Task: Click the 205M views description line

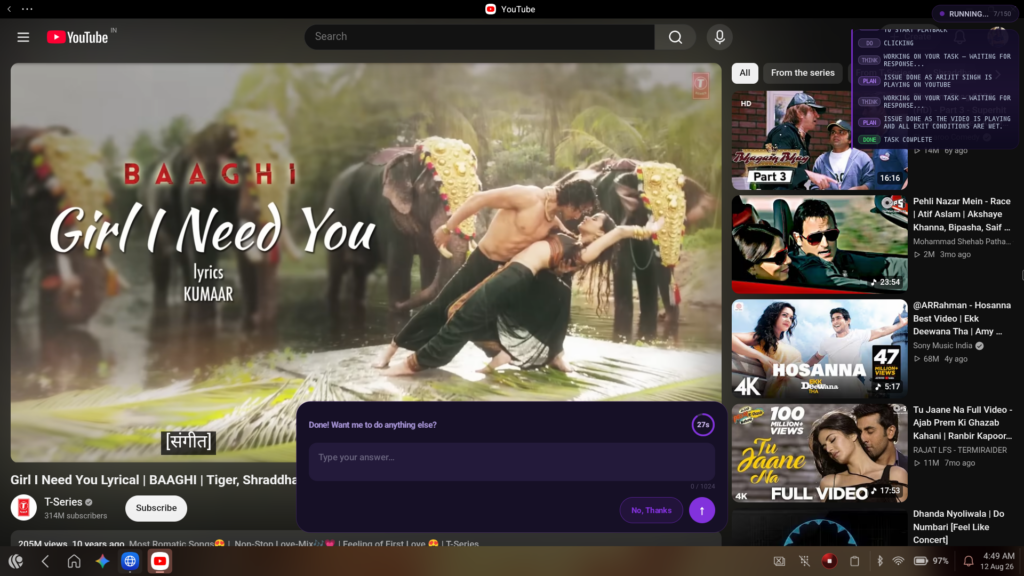Action: point(248,543)
